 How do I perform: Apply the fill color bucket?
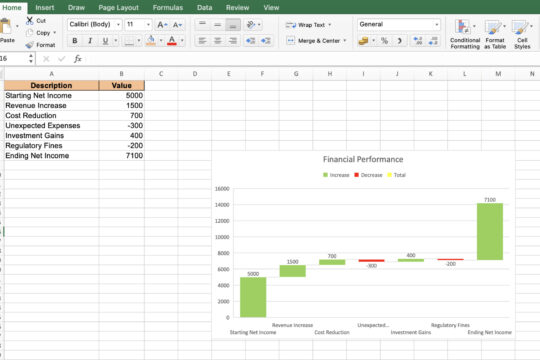click(151, 40)
